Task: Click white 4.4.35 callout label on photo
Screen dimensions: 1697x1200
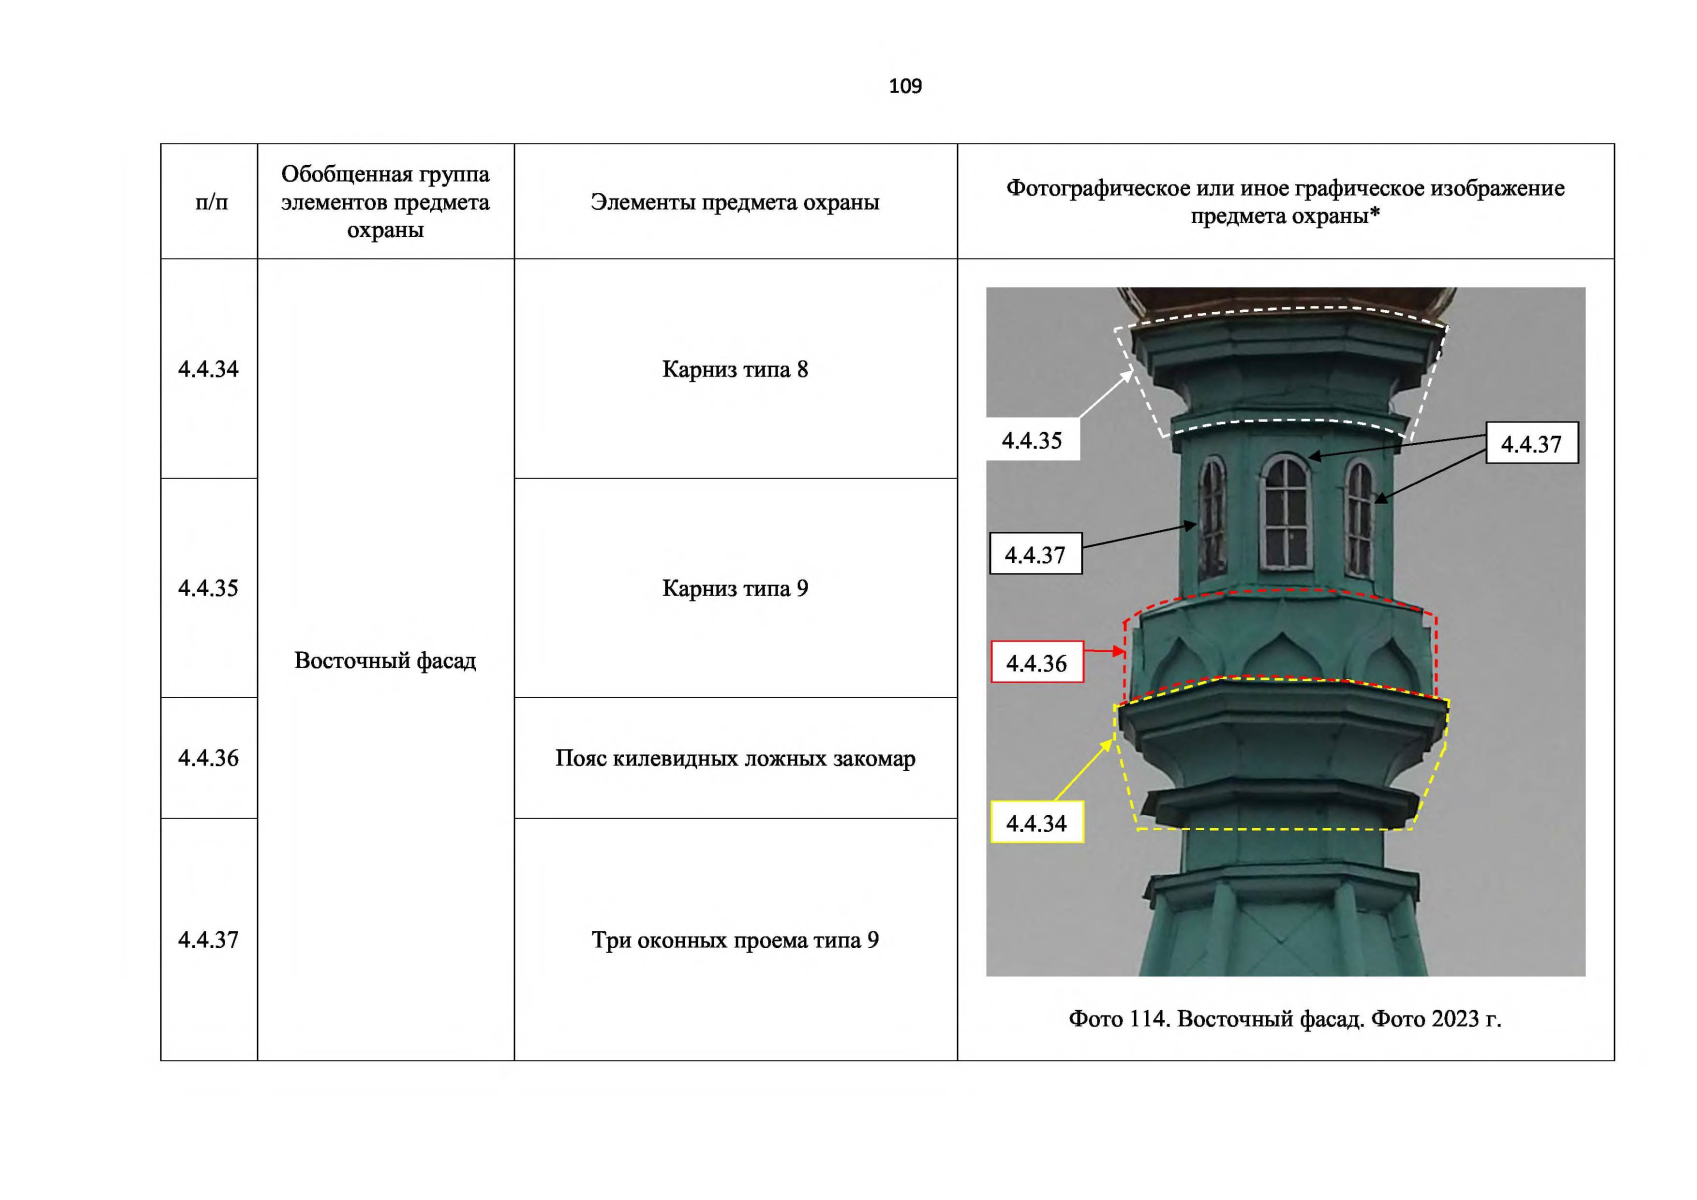Action: pos(1032,440)
